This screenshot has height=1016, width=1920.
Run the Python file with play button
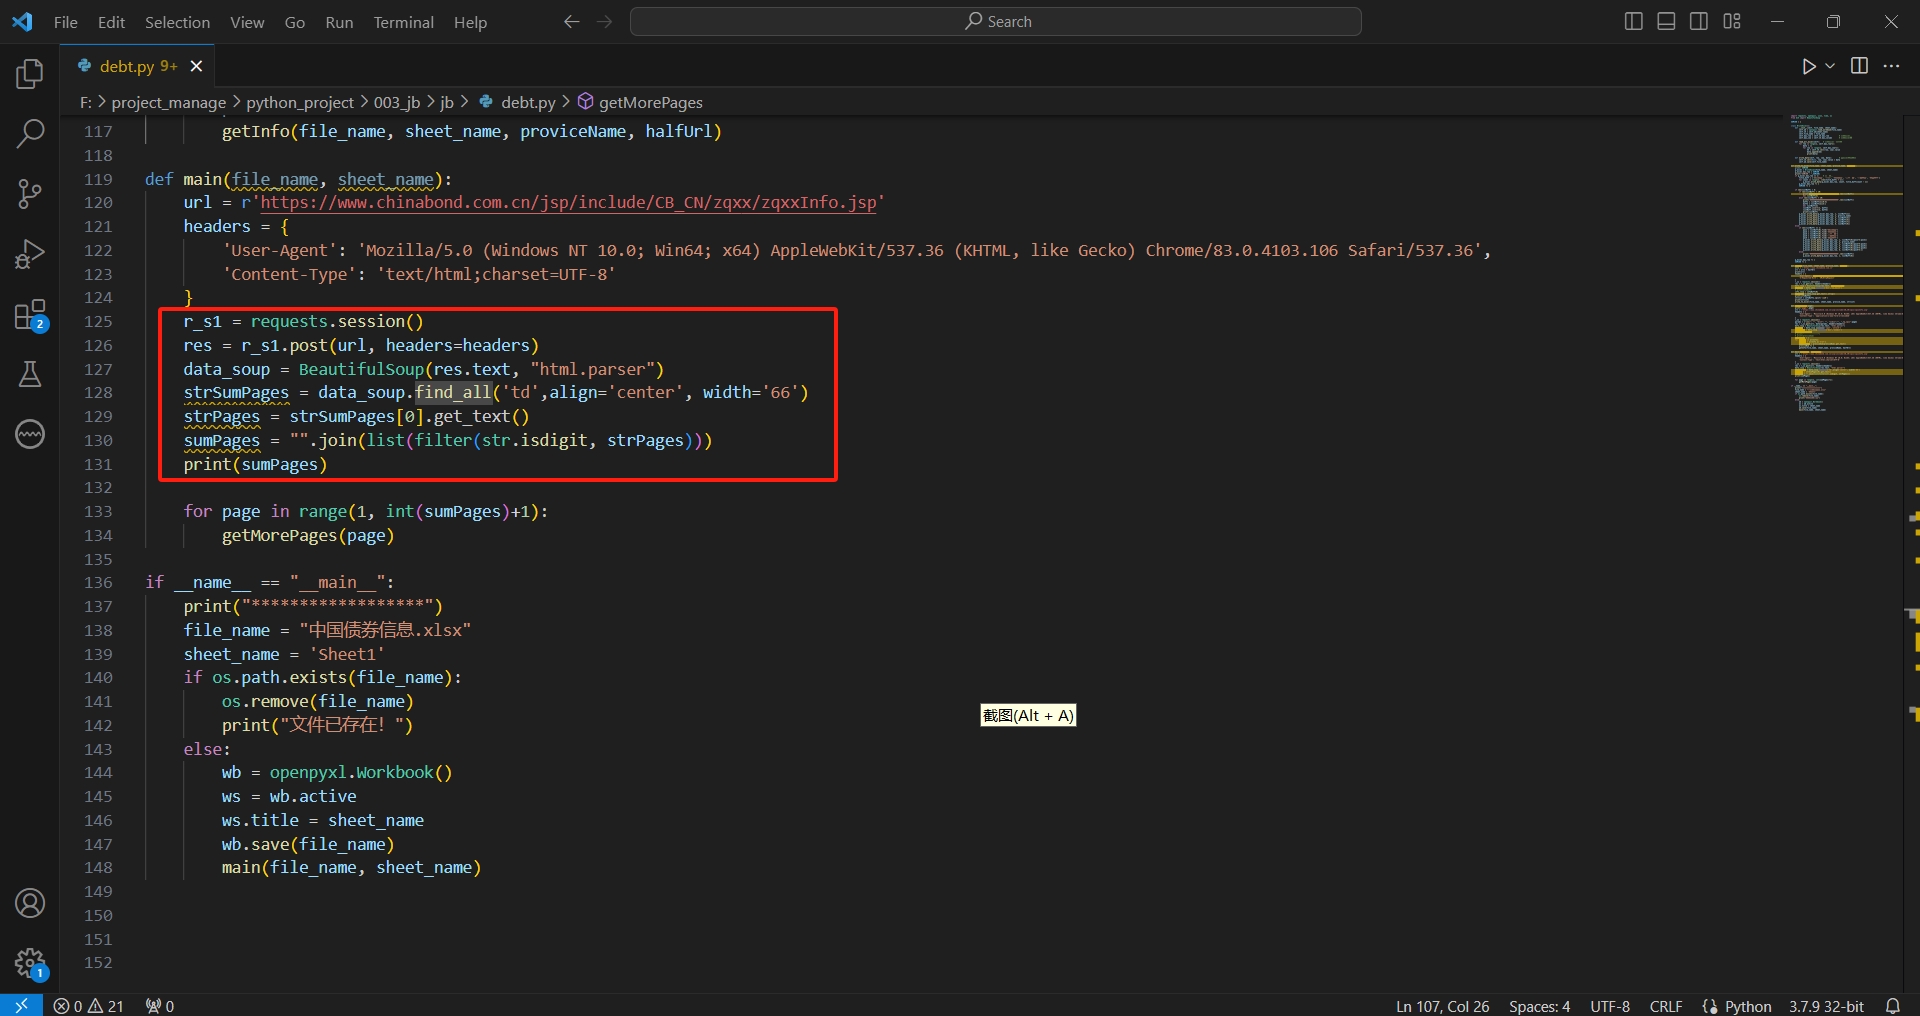pyautogui.click(x=1808, y=66)
